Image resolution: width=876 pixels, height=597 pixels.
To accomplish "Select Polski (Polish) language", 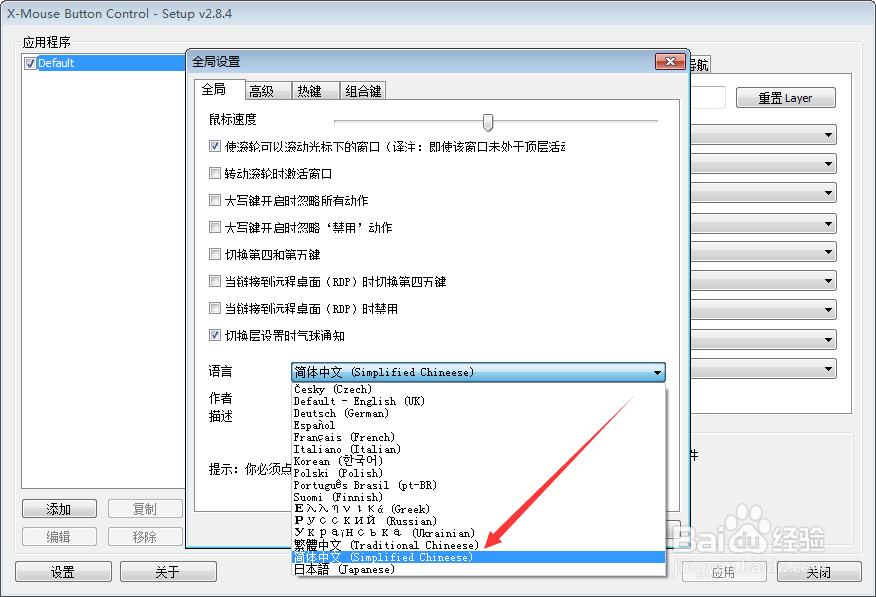I will pyautogui.click(x=479, y=474).
